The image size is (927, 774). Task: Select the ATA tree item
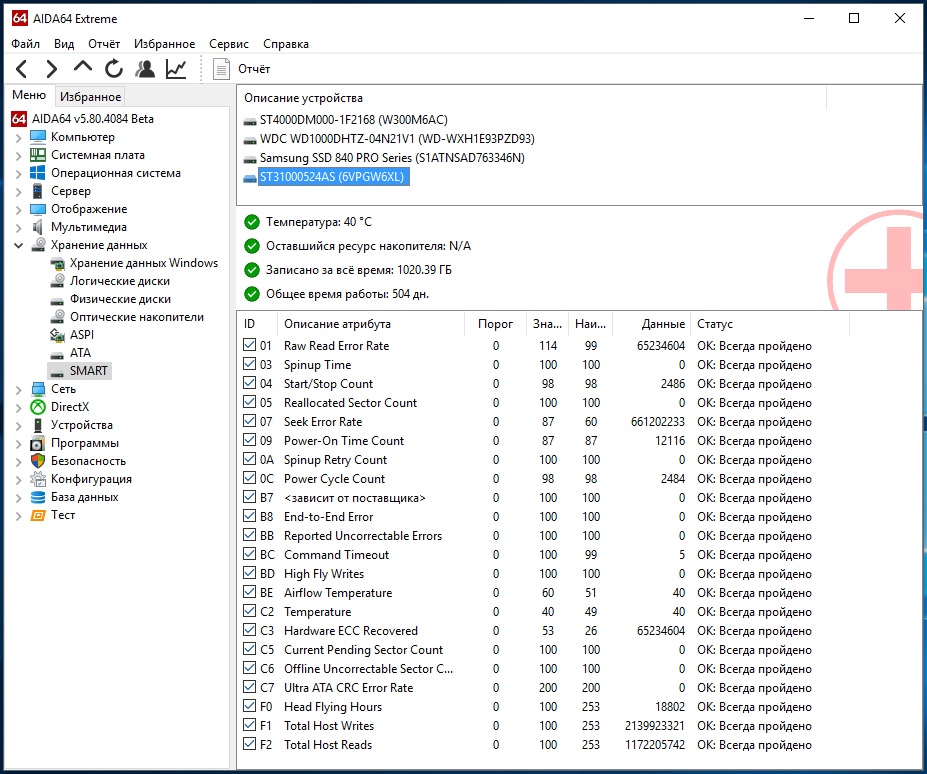80,353
